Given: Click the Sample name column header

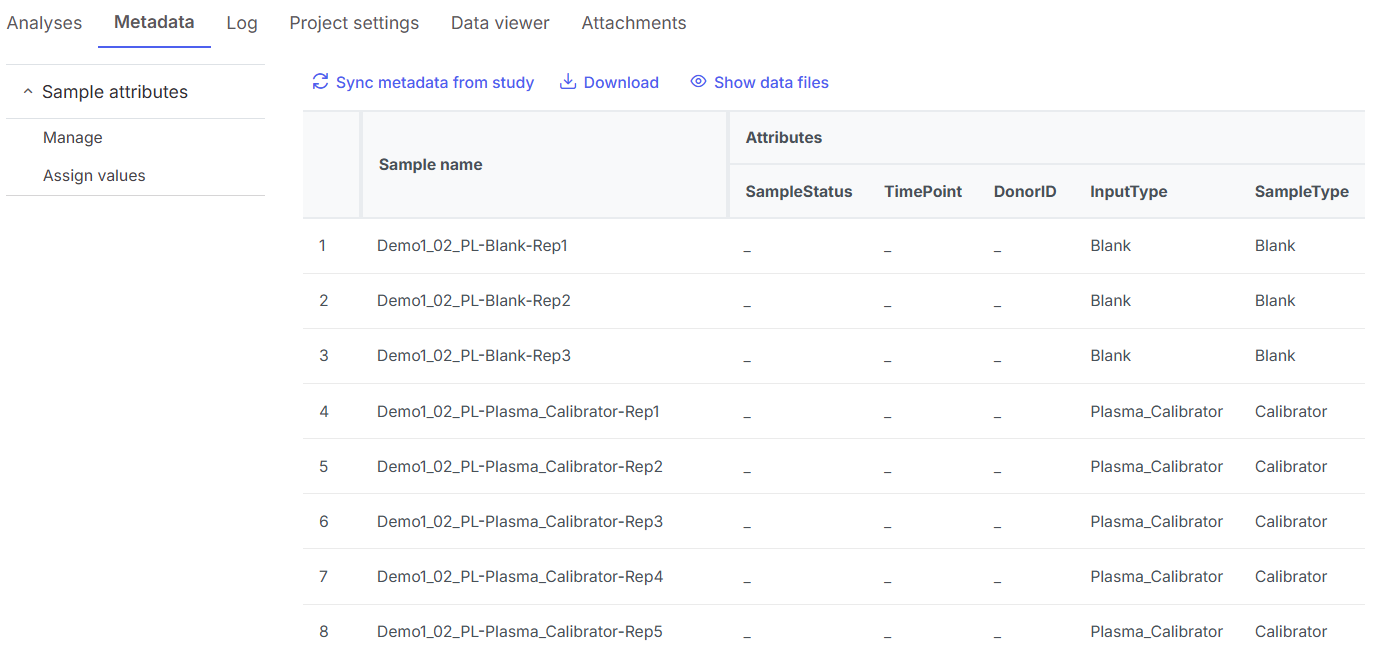Looking at the screenshot, I should point(431,165).
